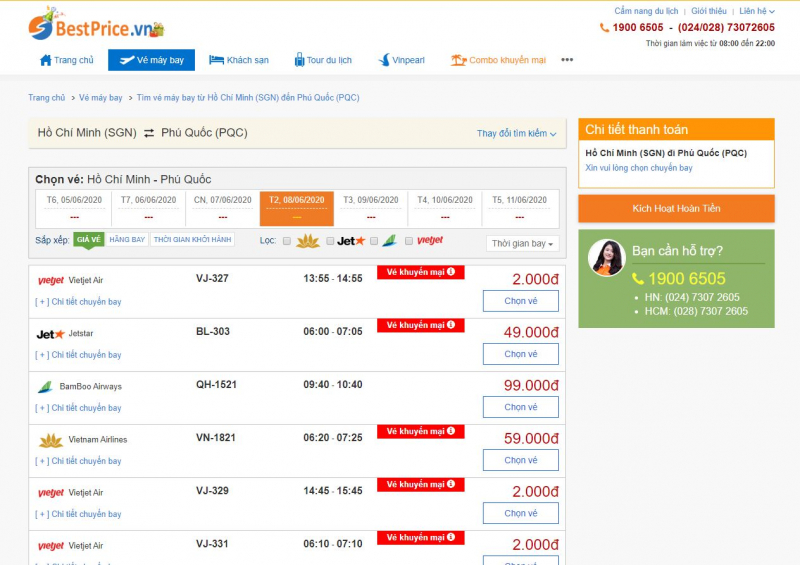Click Chọn vé for flight VJ-327
This screenshot has height=565, width=800.
tap(520, 301)
